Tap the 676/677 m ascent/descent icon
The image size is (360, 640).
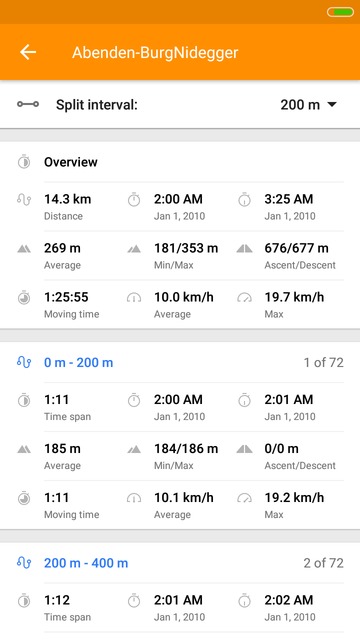click(x=244, y=249)
